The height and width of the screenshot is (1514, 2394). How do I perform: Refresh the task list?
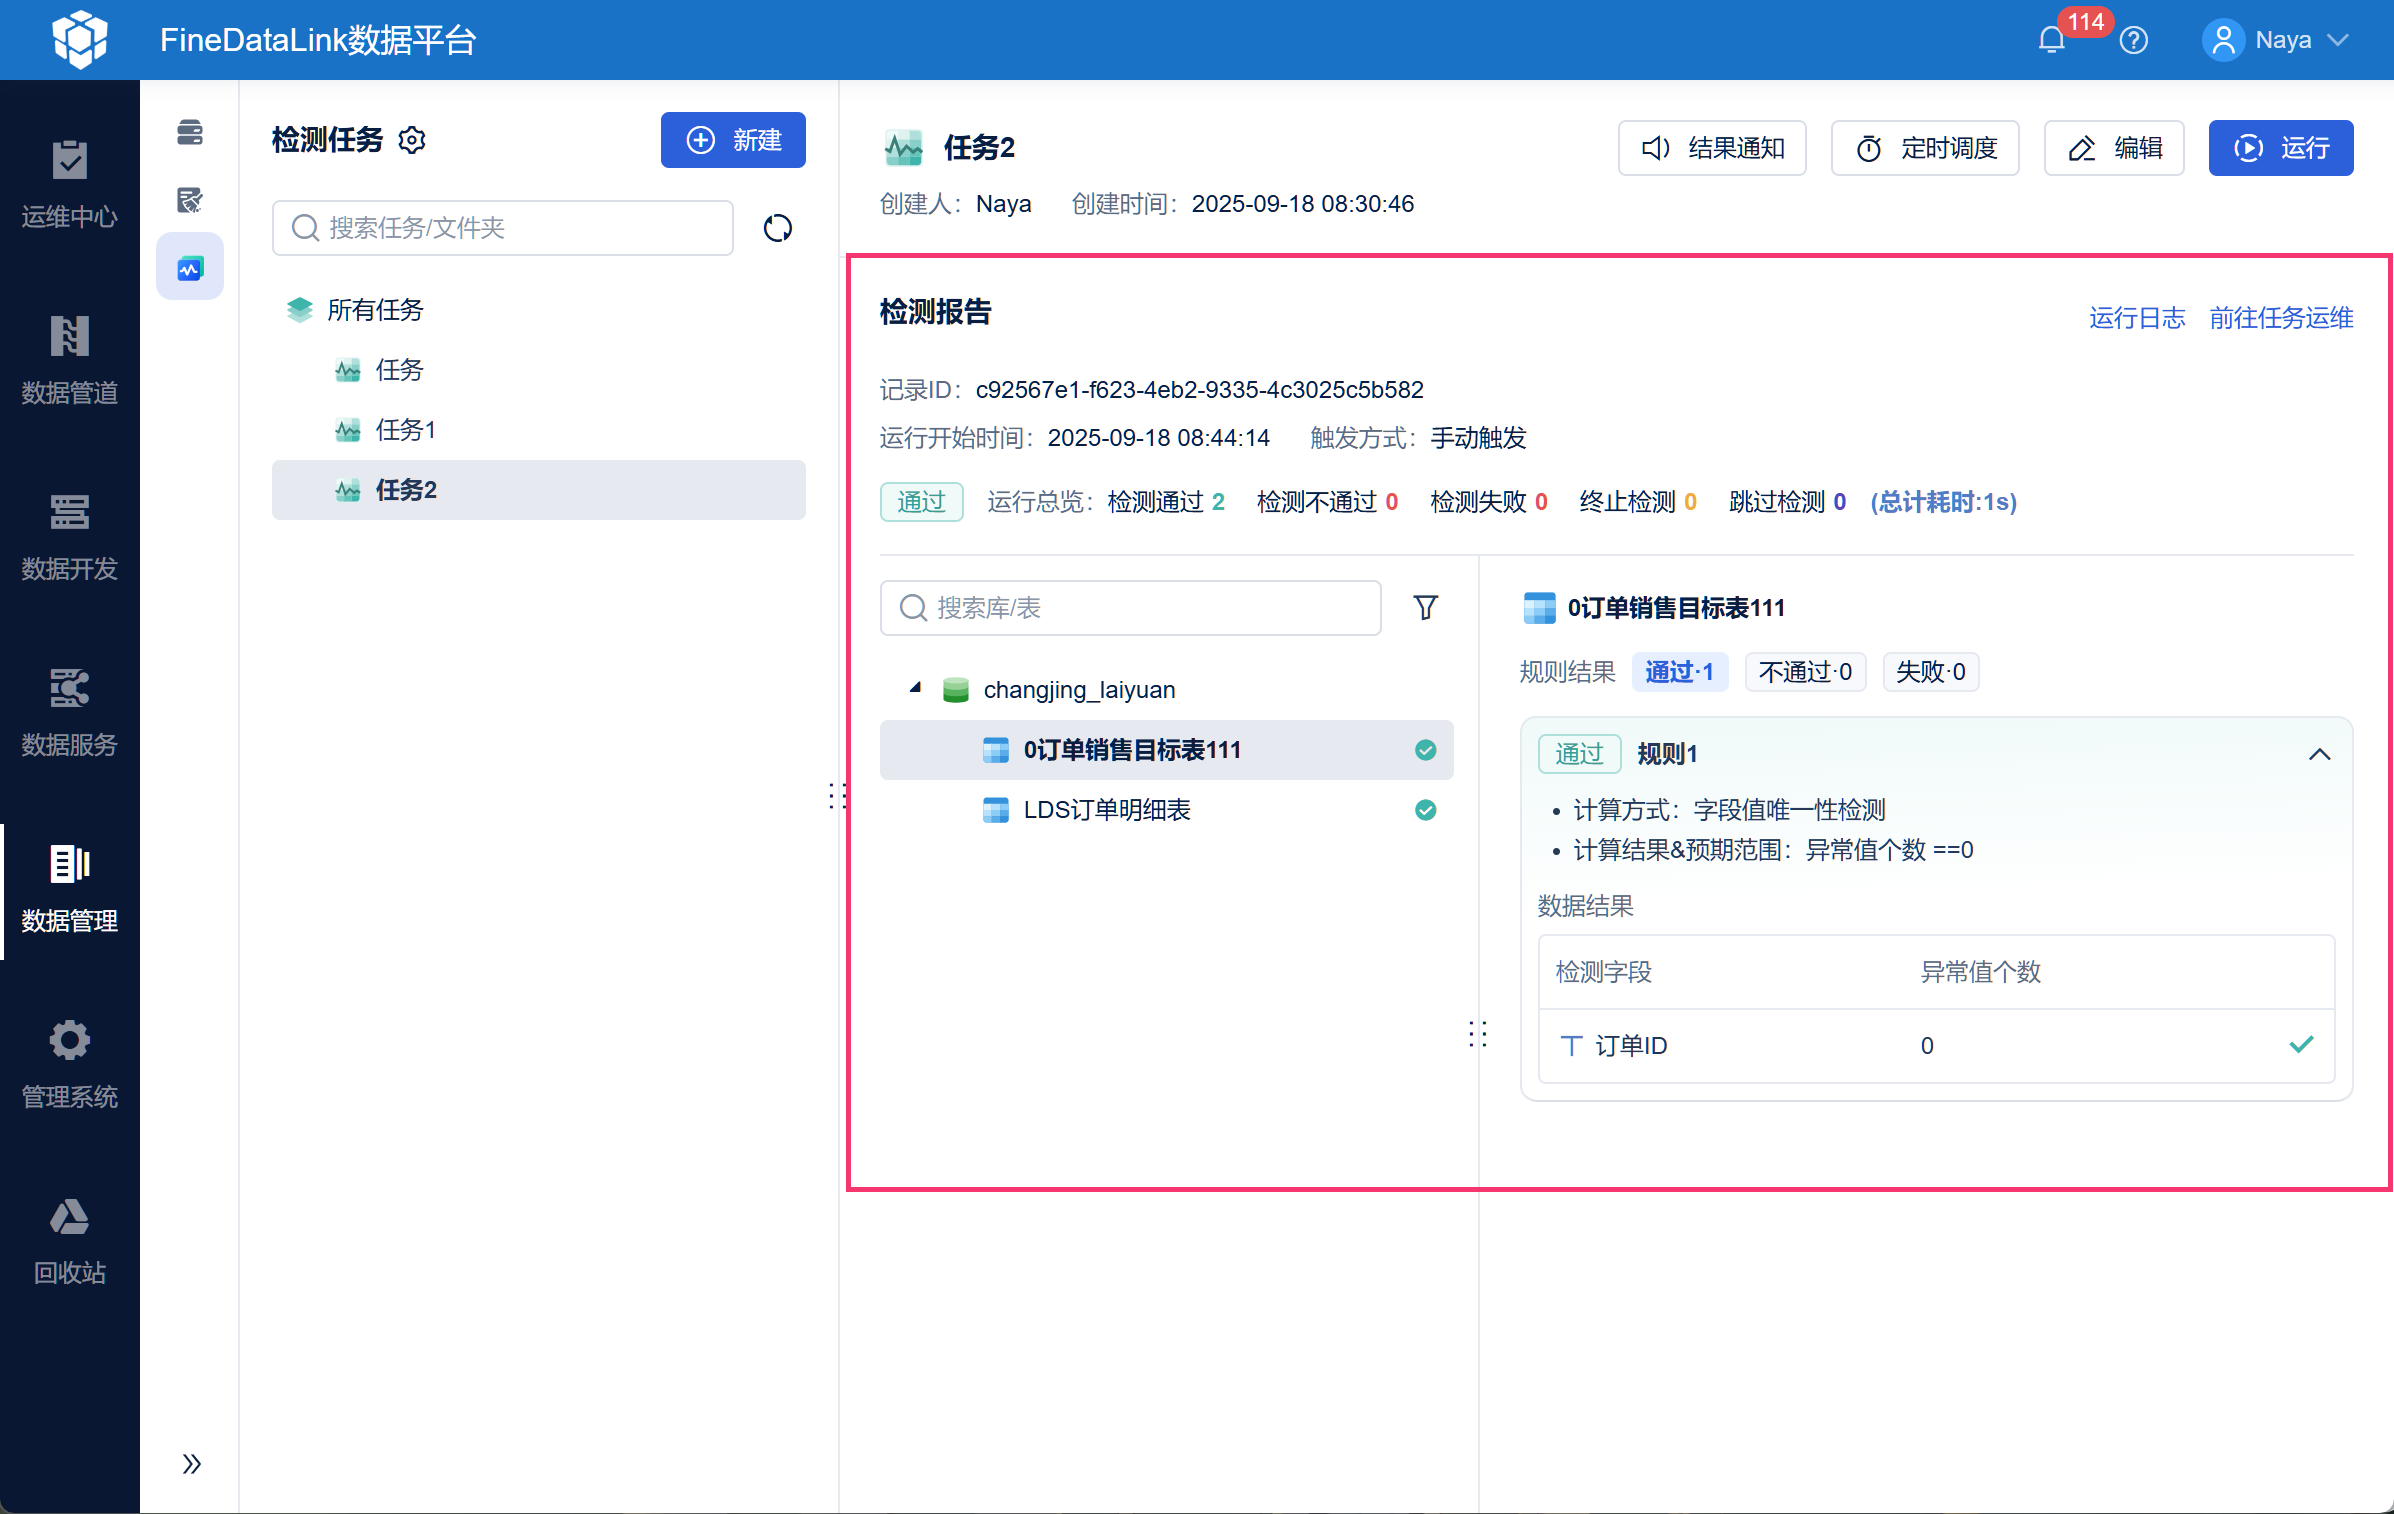(x=778, y=228)
